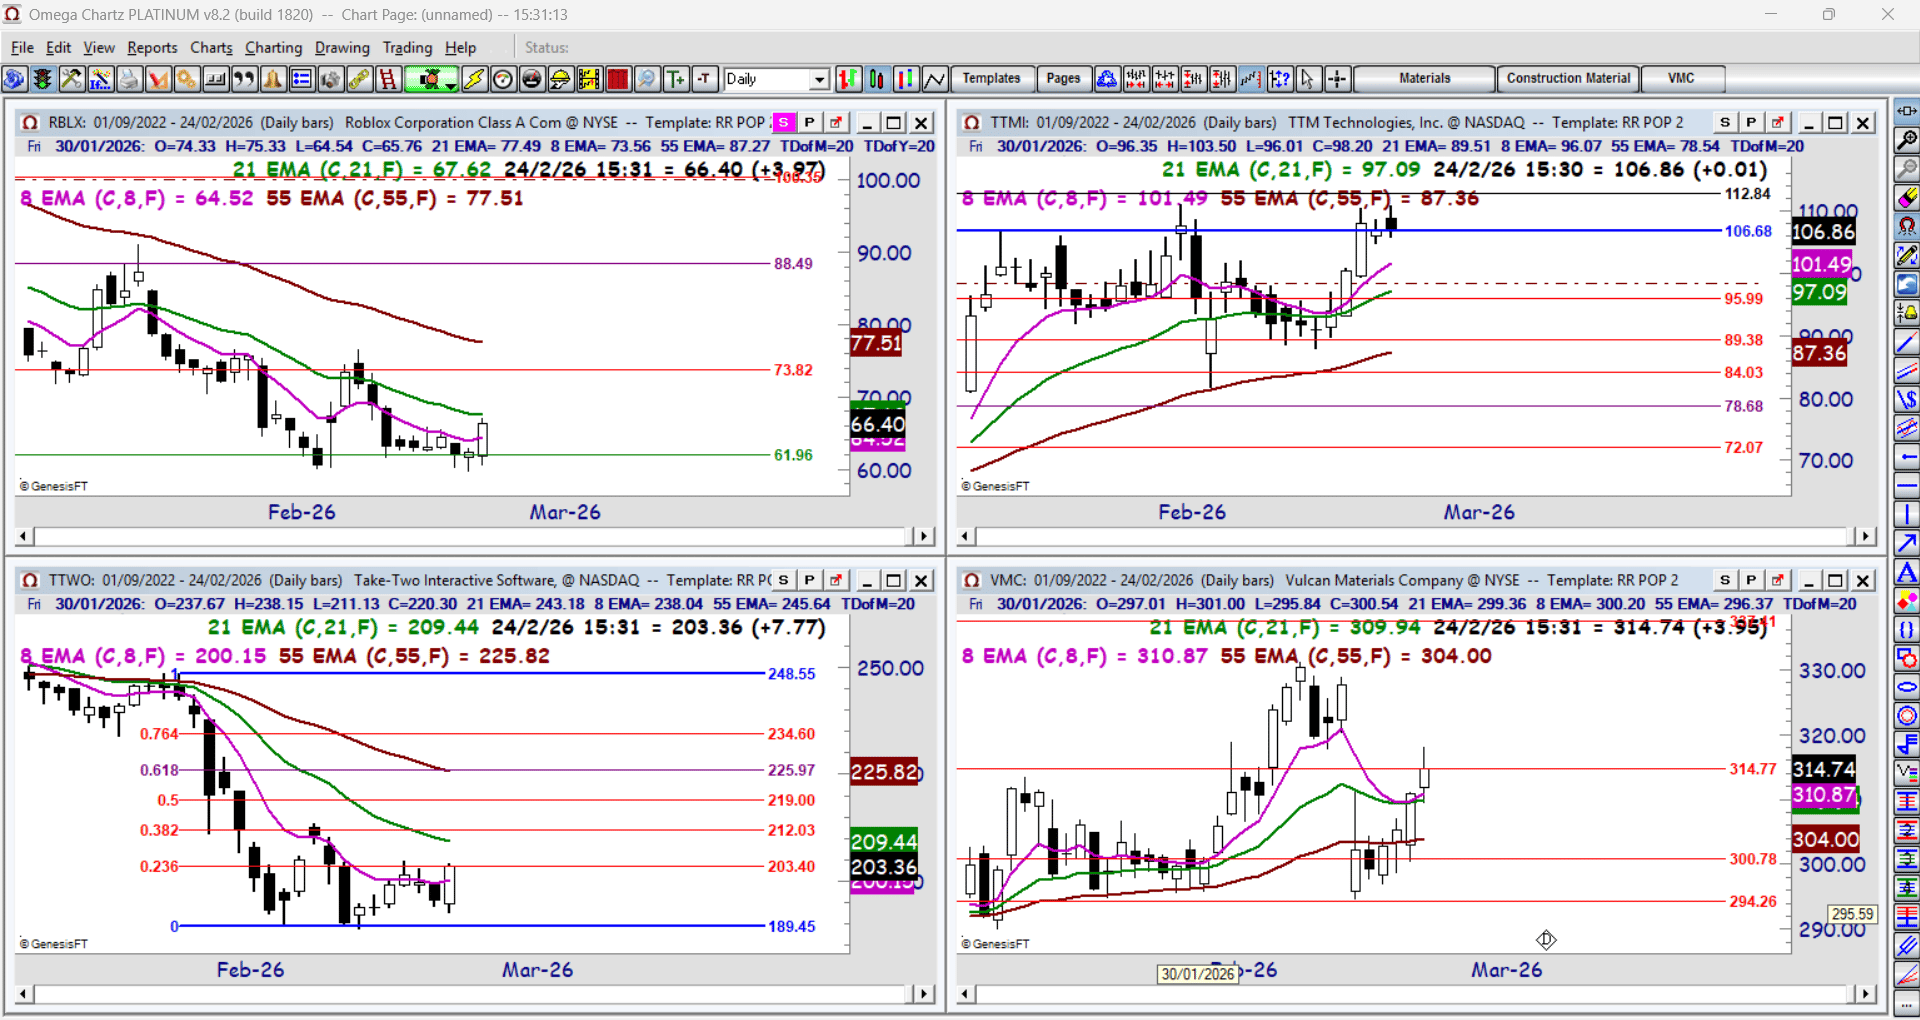This screenshot has height=1020, width=1920.
Task: Select the diagonal arrow drawing tool
Action: click(1907, 544)
